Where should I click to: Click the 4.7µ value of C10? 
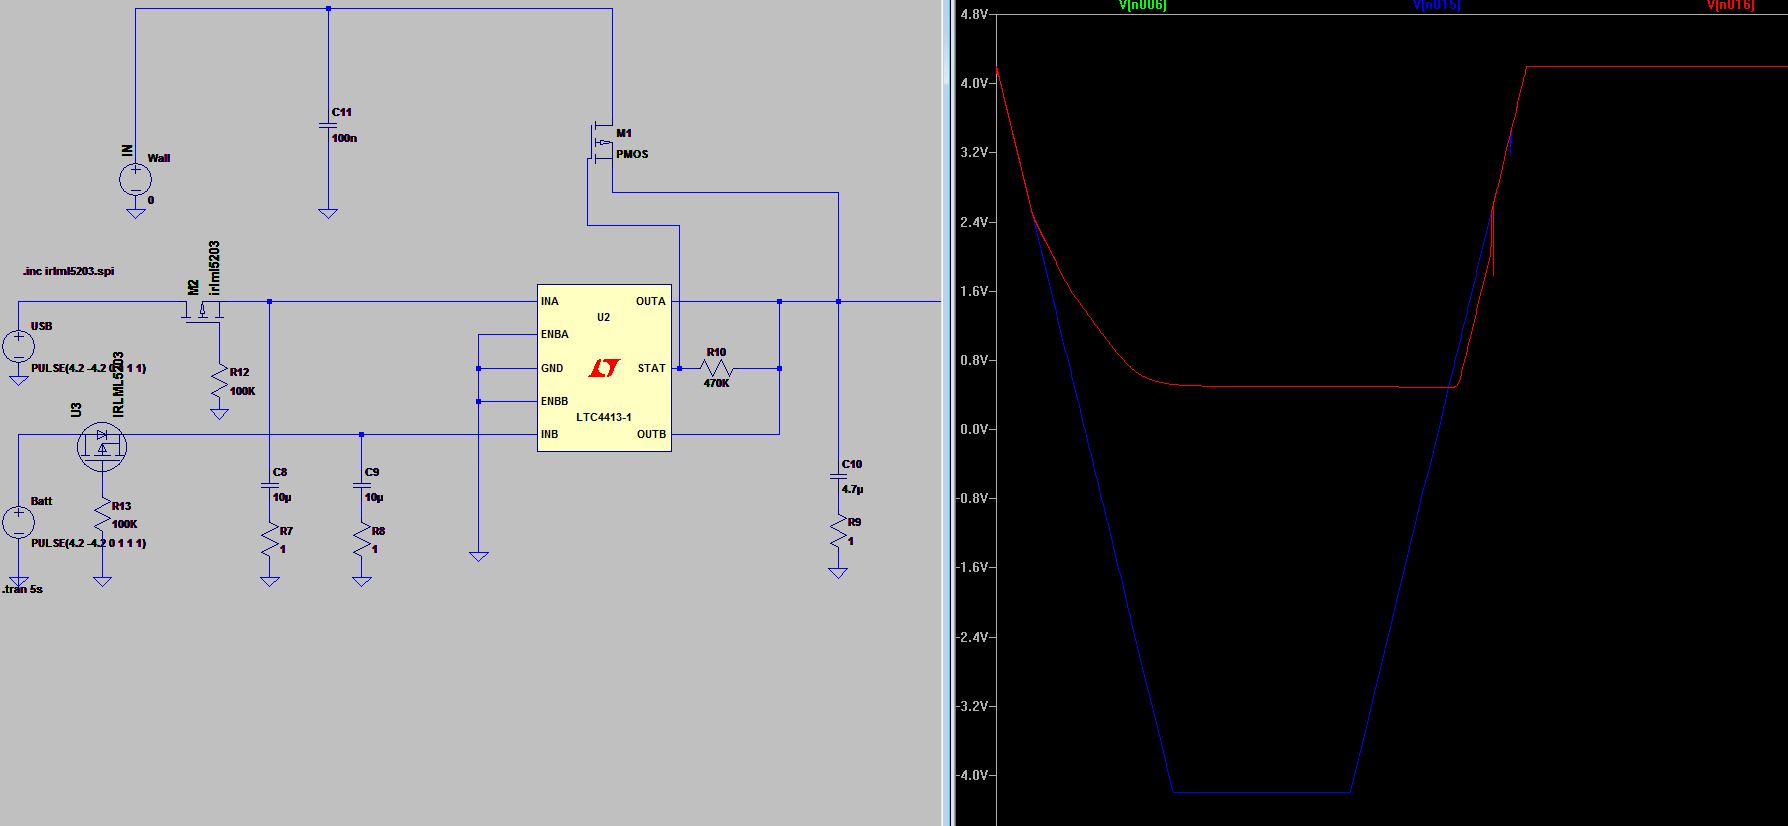852,490
